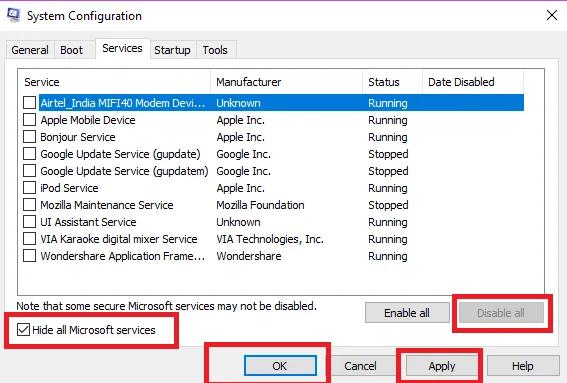Viewport: 567px width, 383px height.
Task: Click the Disable all button
Action: coord(501,313)
